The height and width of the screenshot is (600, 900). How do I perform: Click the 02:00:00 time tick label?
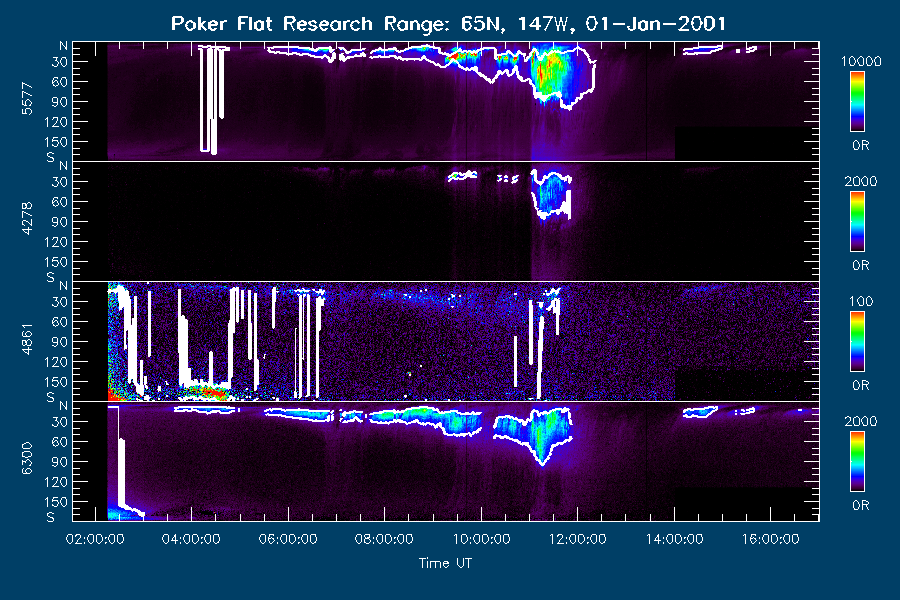[x=95, y=539]
